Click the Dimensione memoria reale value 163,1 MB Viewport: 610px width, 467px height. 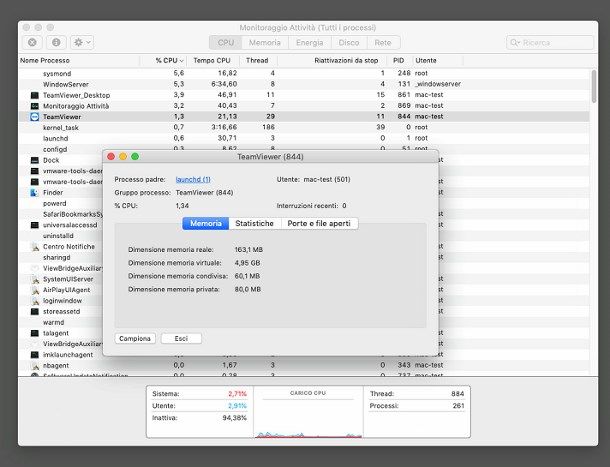point(249,250)
